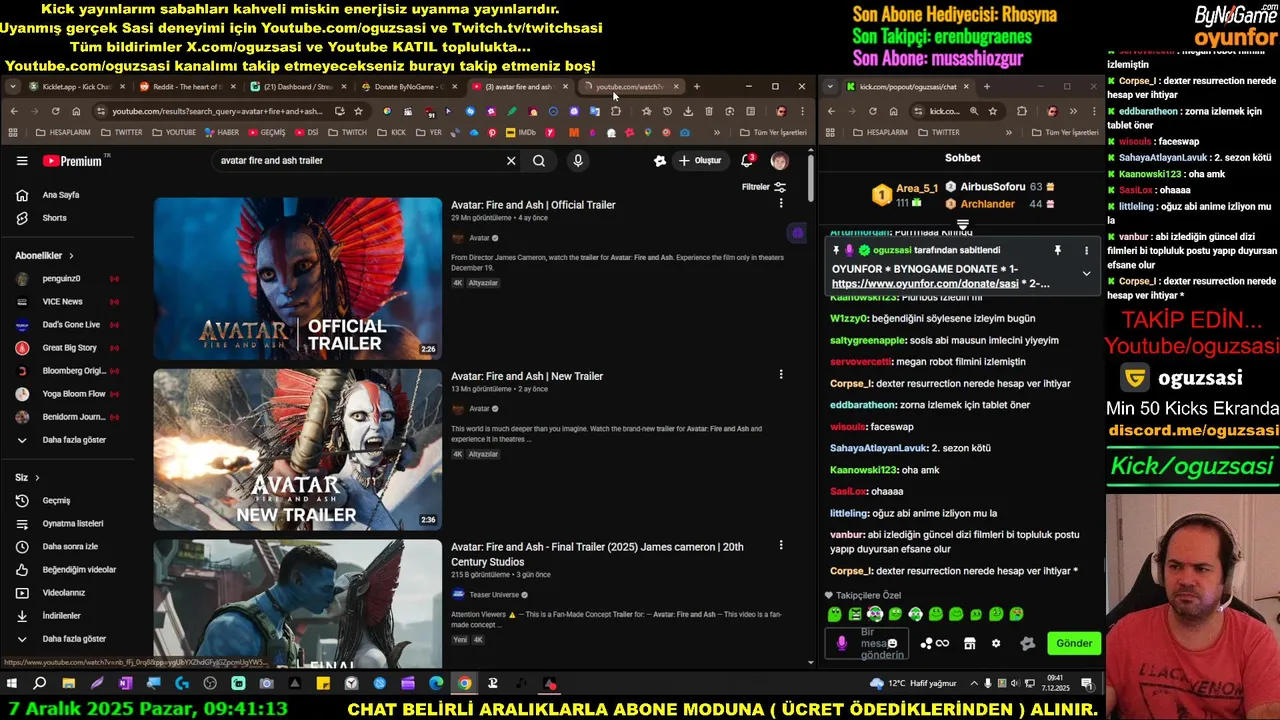Bookmark the Kick chat page with star
Viewport: 1280px width, 720px height.
992,111
